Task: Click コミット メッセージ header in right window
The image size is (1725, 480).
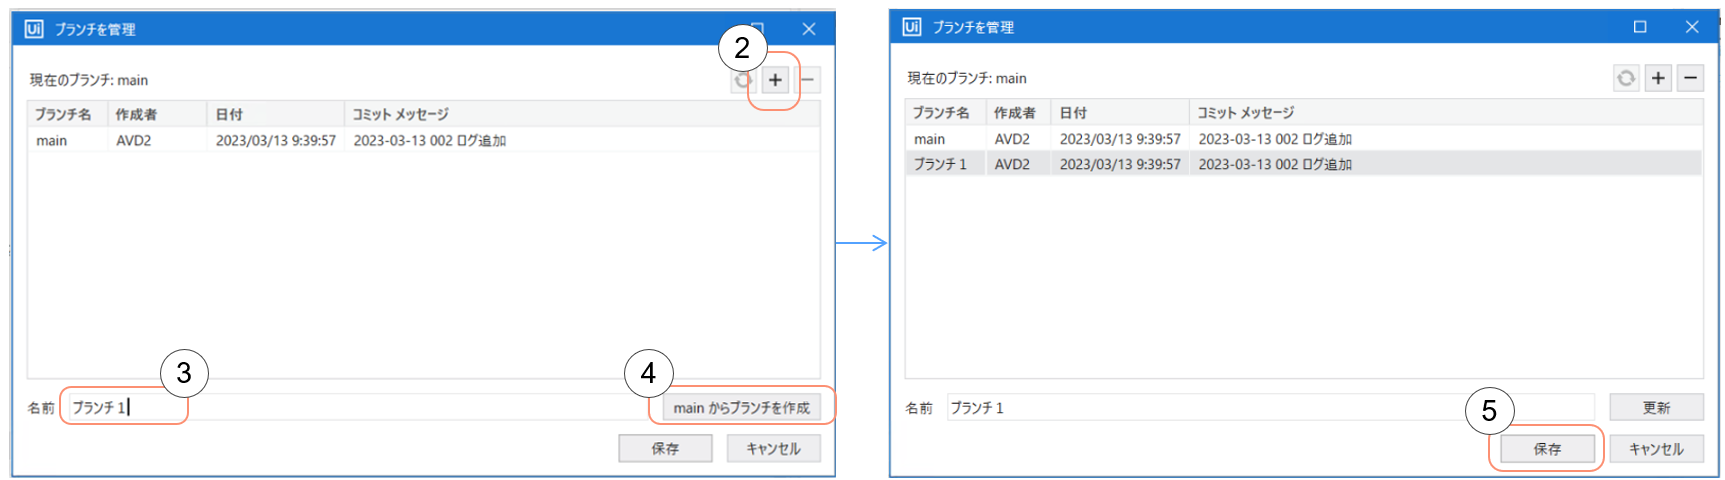Action: [1446, 112]
